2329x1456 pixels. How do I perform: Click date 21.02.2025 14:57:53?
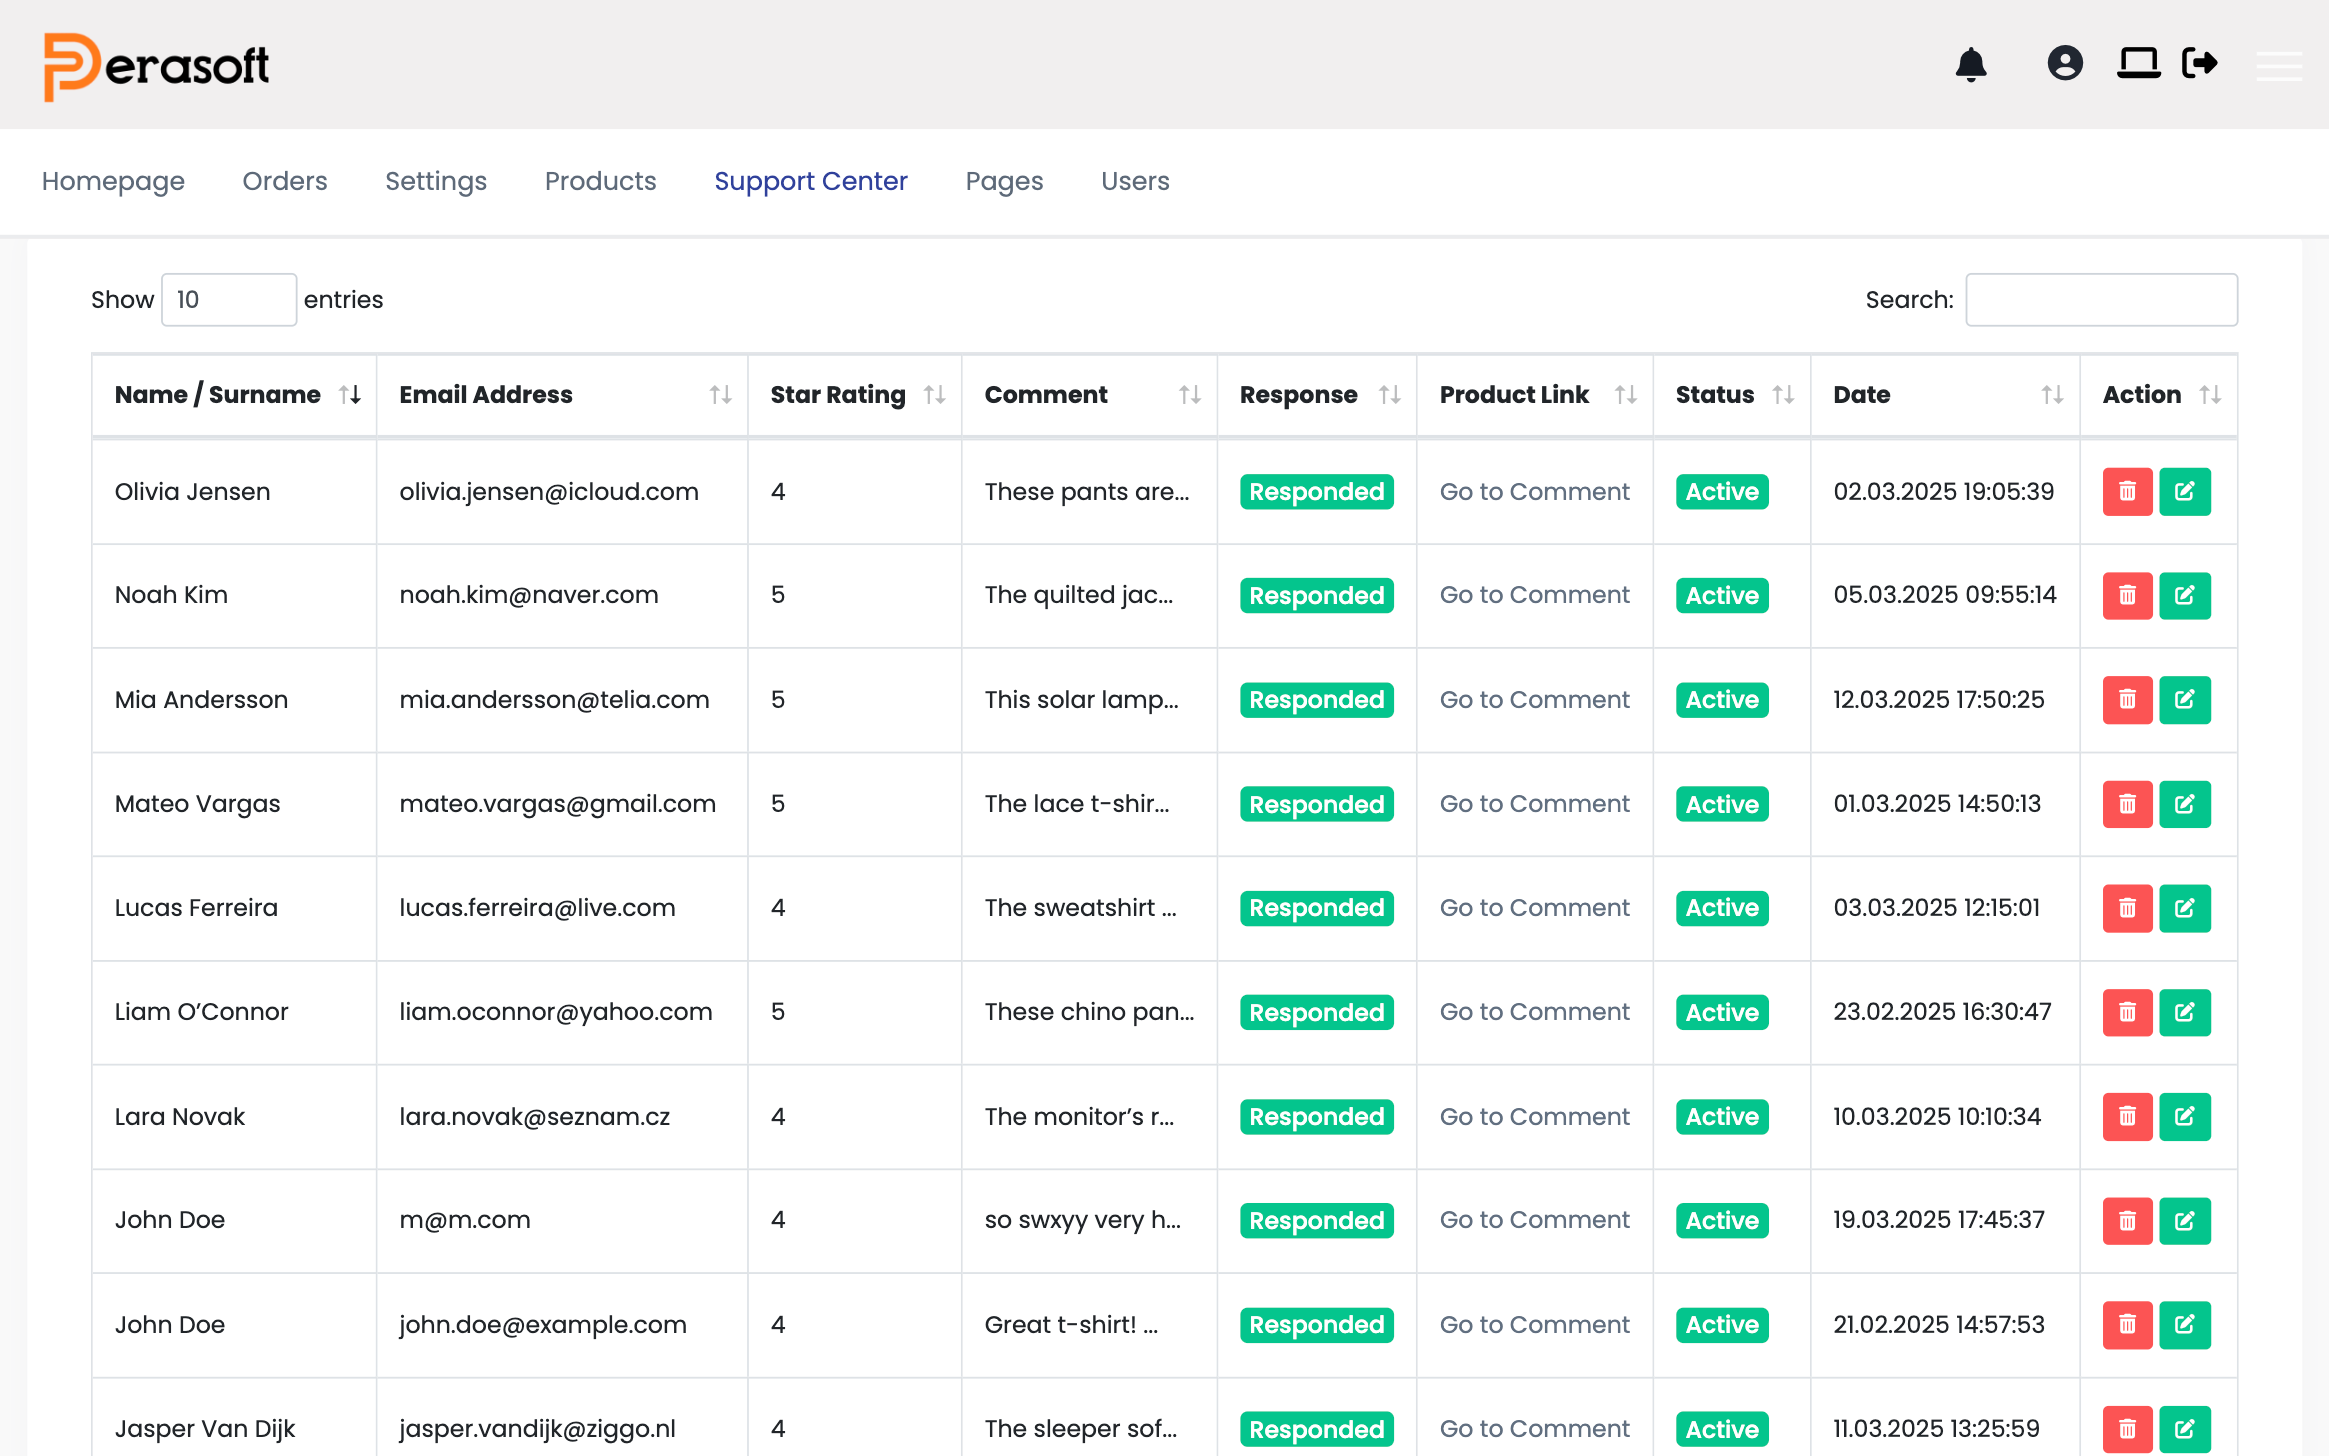1938,1325
